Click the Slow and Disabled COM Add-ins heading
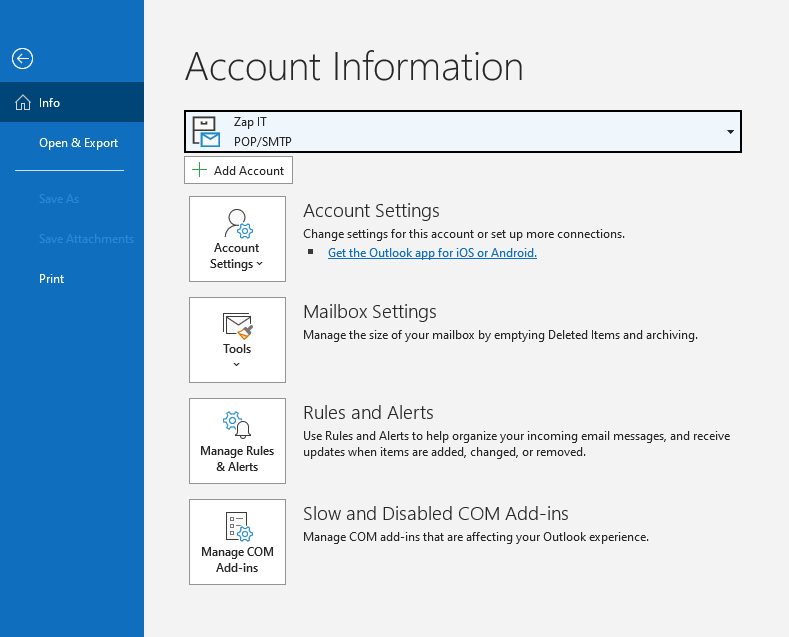Viewport: 789px width, 637px height. (436, 514)
